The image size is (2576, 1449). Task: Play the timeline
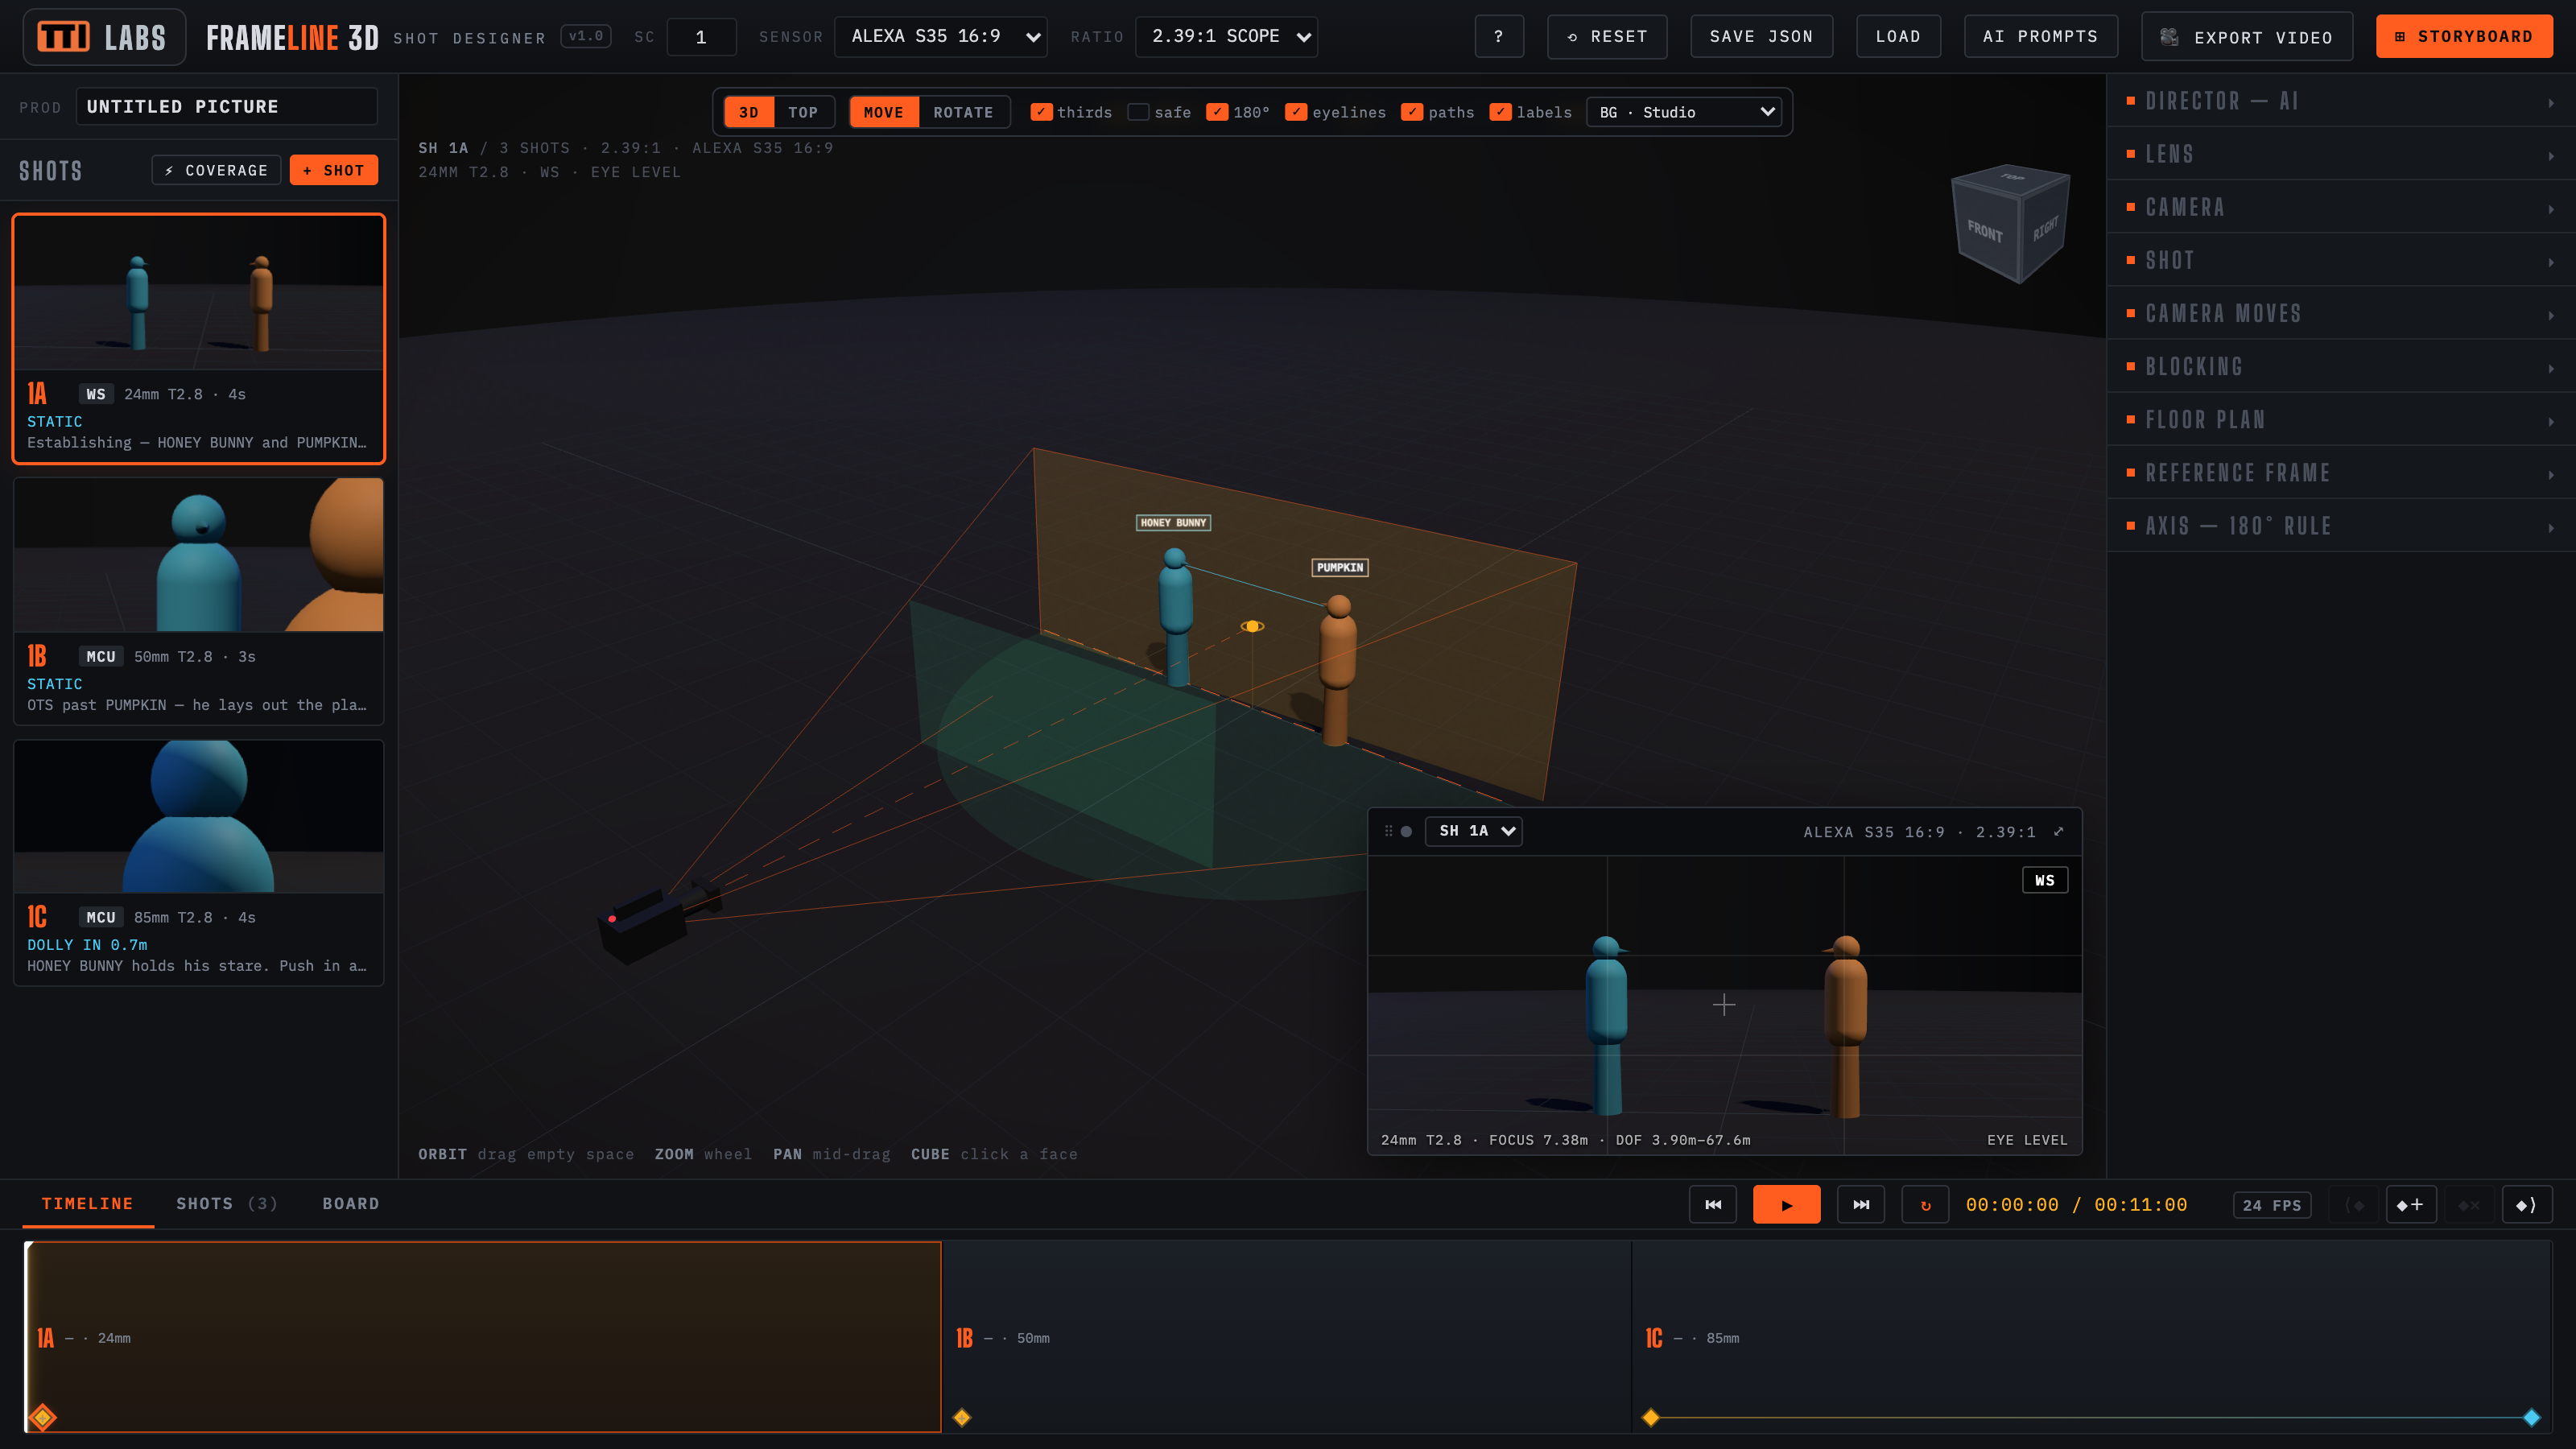[1786, 1204]
